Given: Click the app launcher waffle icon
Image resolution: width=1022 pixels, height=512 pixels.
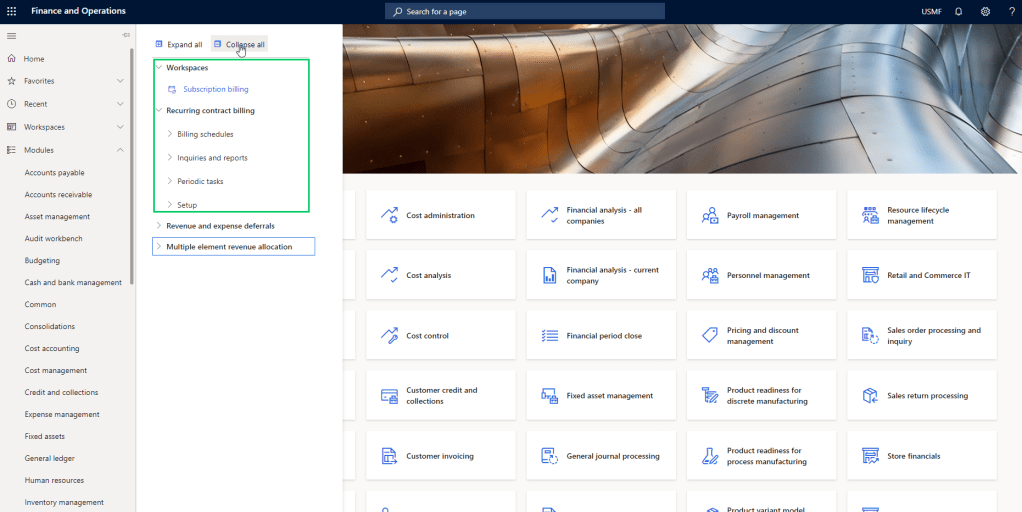Looking at the screenshot, I should [x=12, y=11].
